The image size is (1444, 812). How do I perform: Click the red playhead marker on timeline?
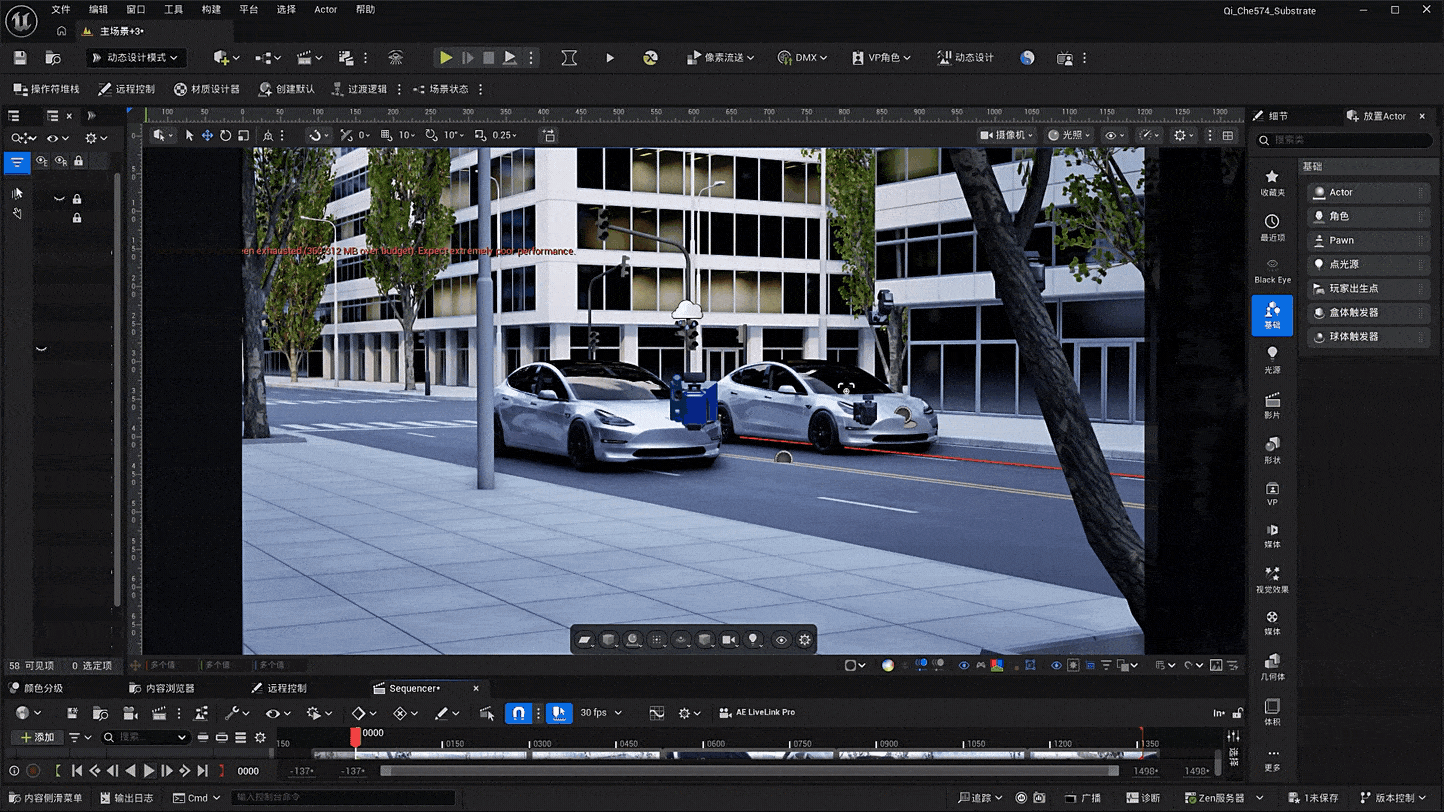tap(355, 736)
